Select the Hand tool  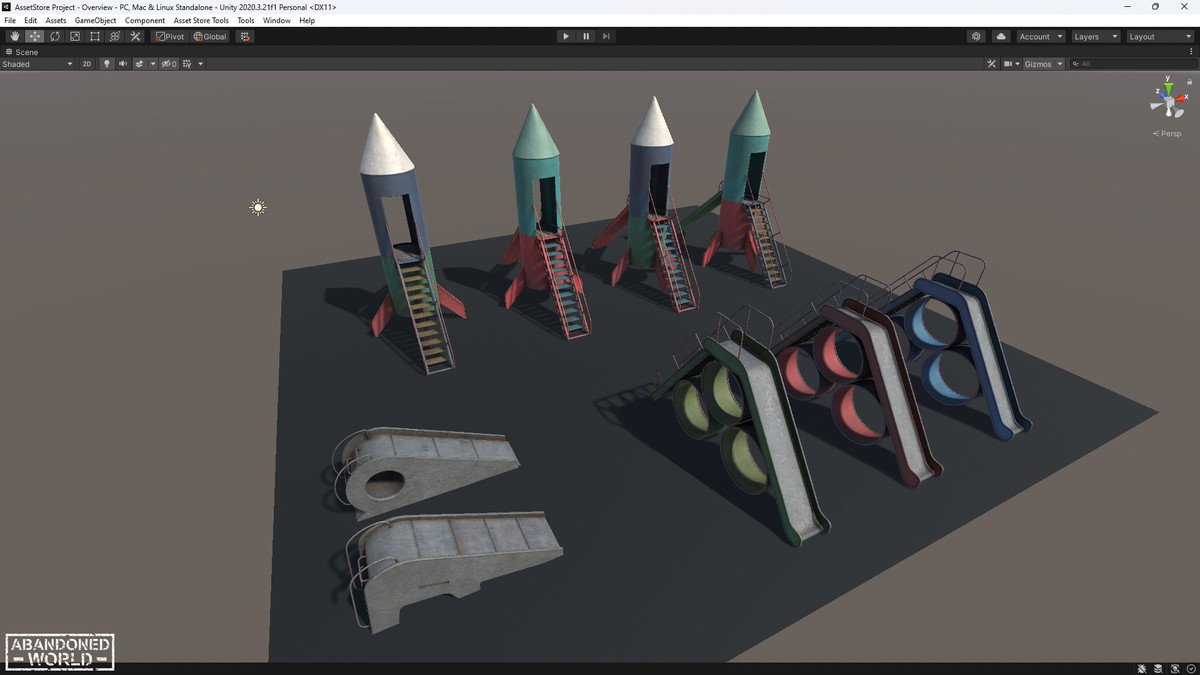(x=15, y=36)
